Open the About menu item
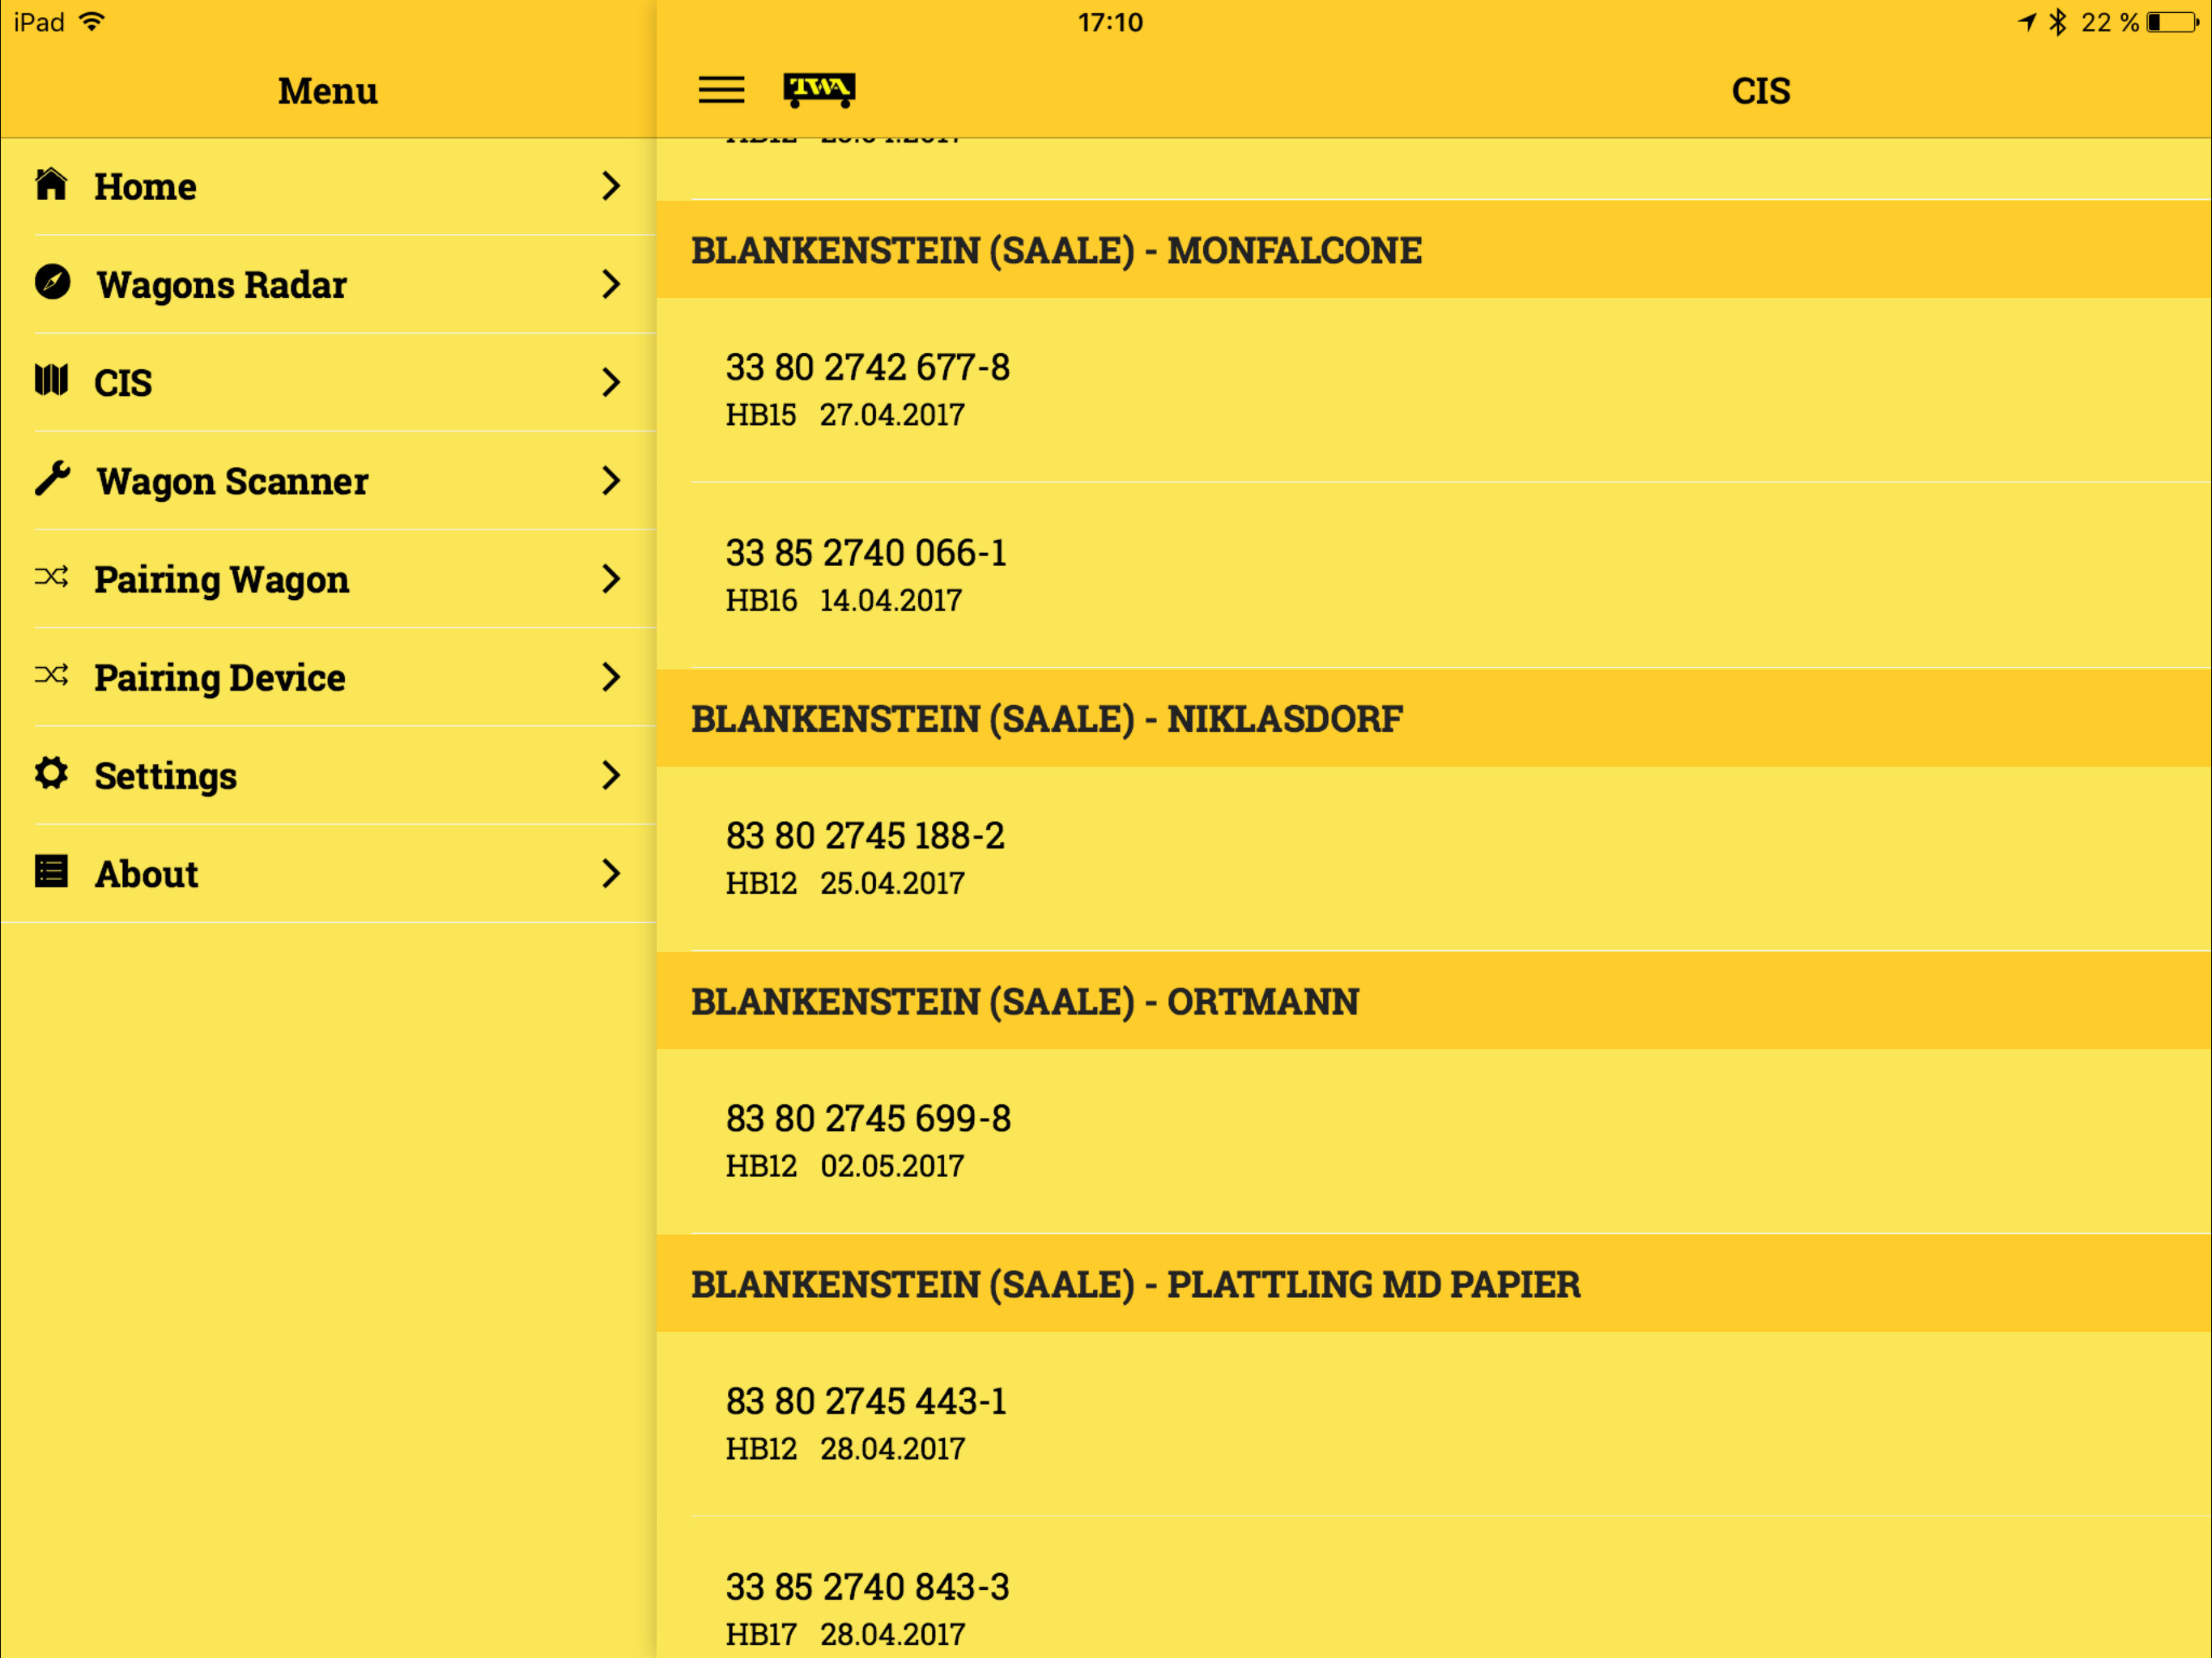This screenshot has width=2212, height=1658. coord(328,873)
